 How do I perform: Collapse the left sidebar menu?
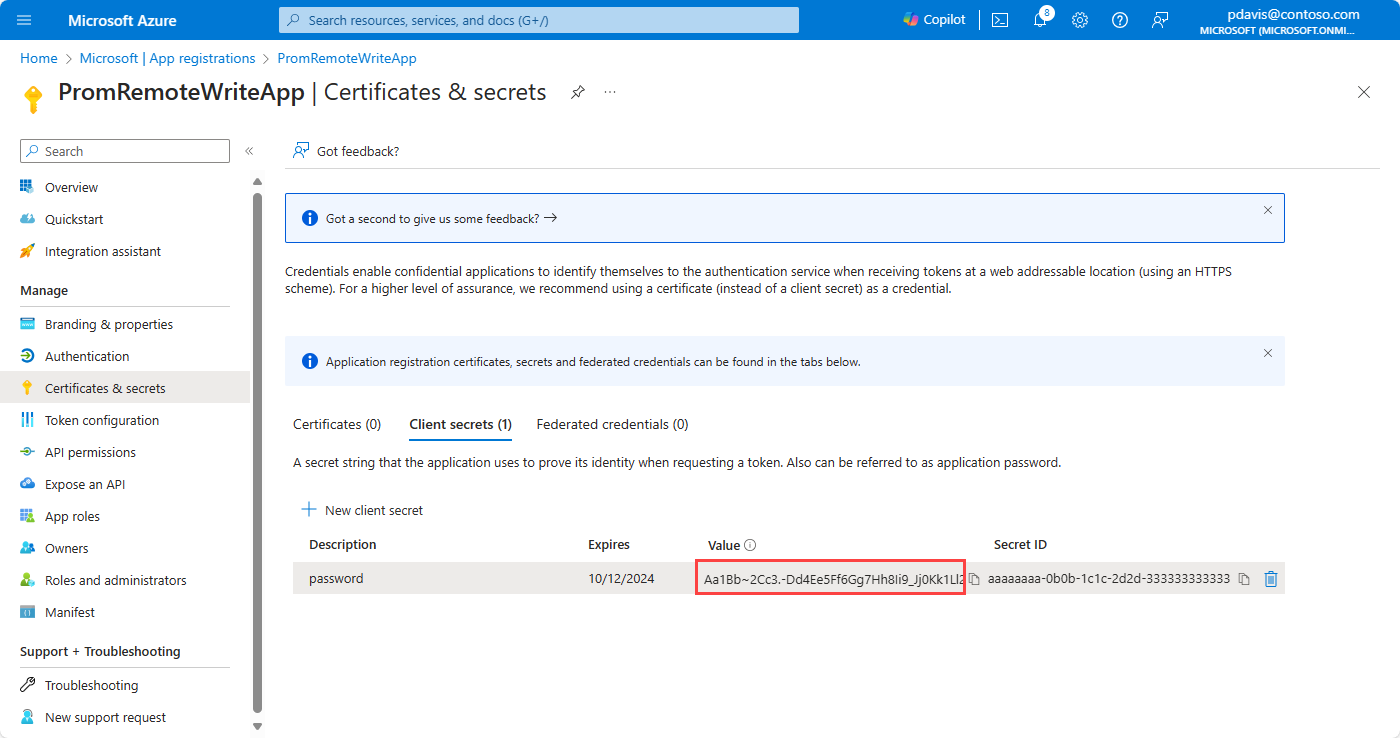coord(249,151)
